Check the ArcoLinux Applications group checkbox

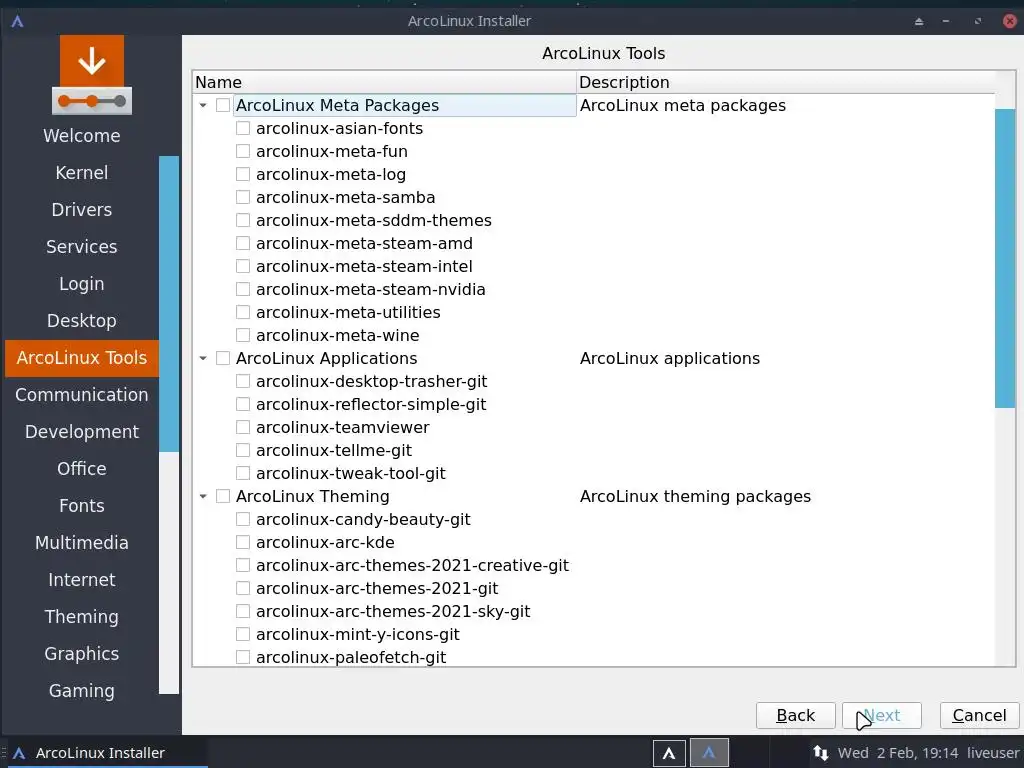223,358
